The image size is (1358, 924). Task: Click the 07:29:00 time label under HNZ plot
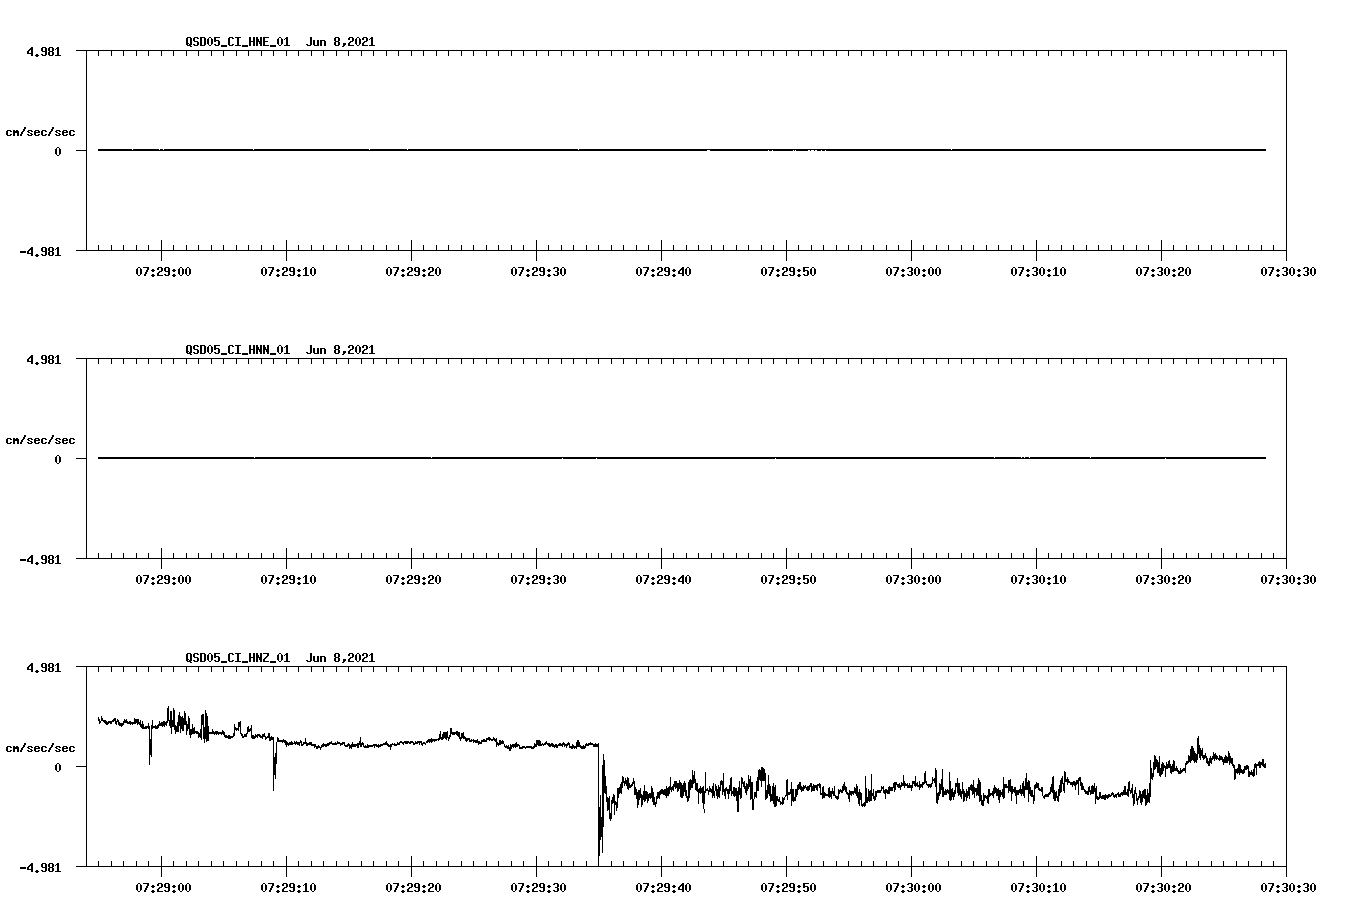click(x=163, y=887)
